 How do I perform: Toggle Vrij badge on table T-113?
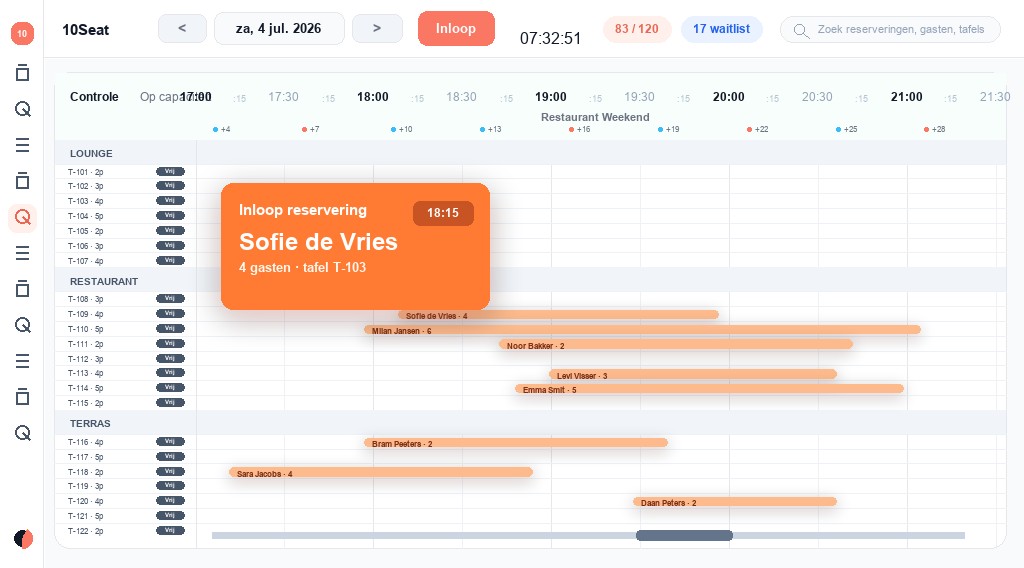click(x=170, y=373)
